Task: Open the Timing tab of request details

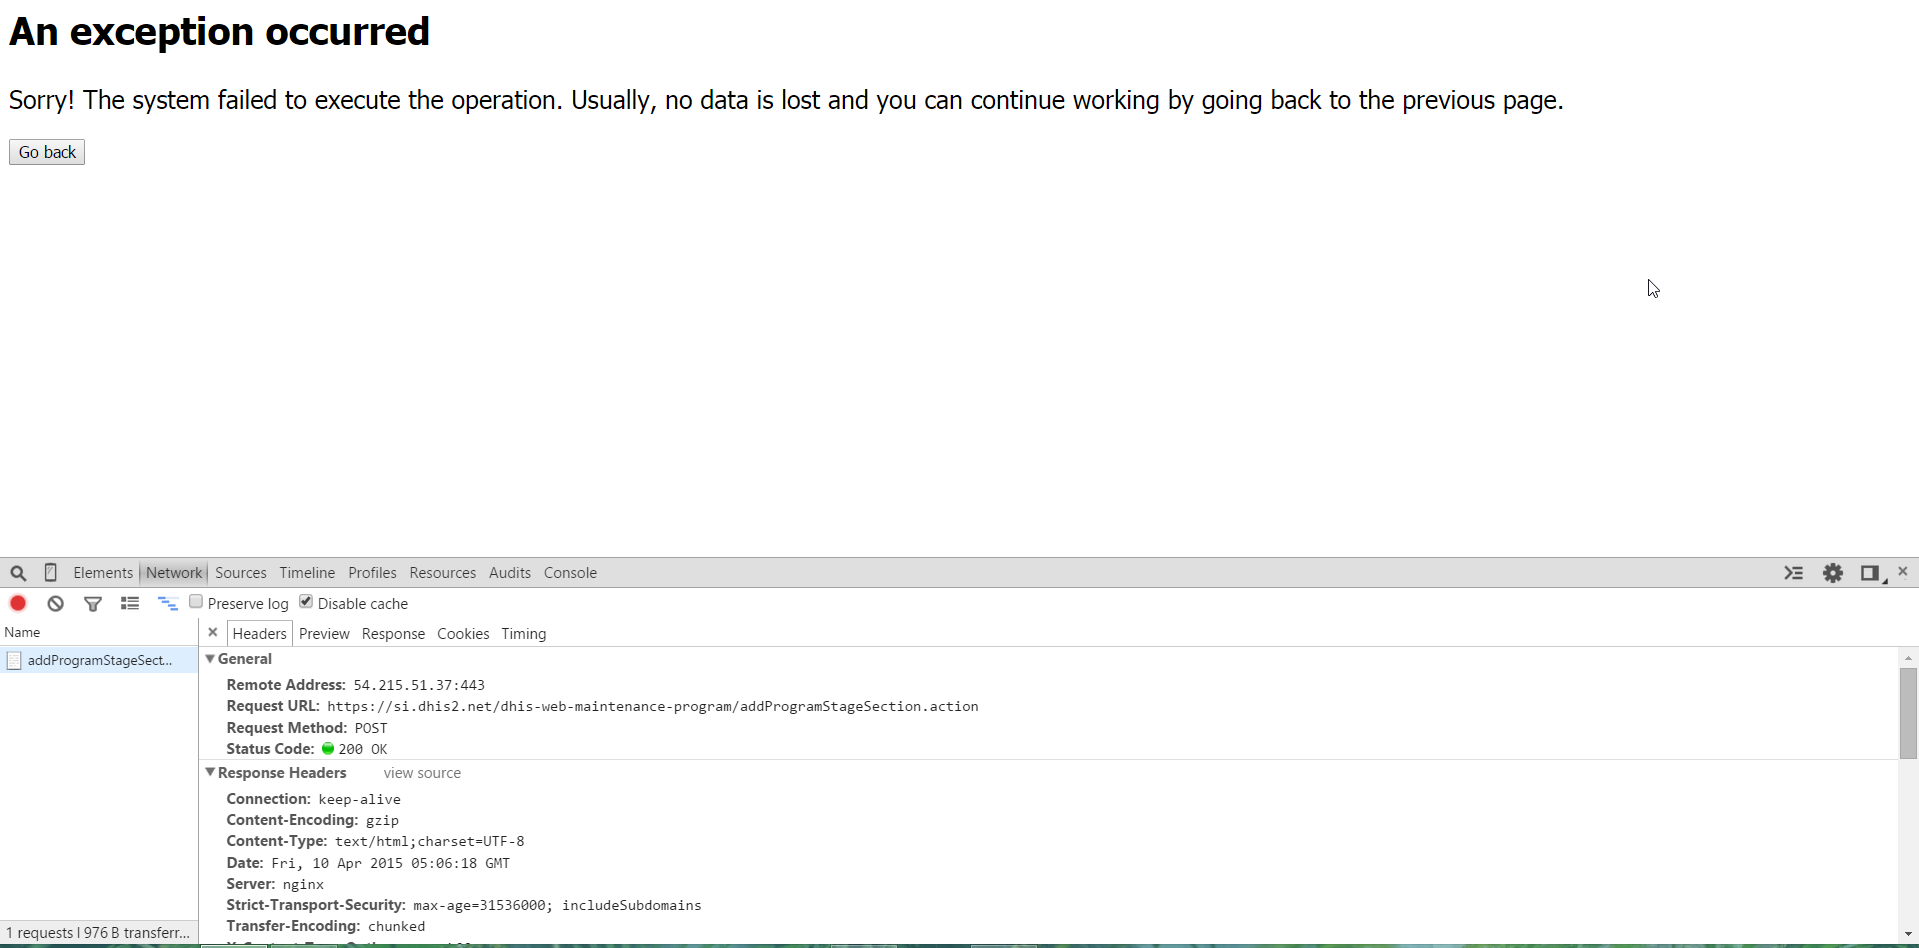Action: click(x=523, y=634)
